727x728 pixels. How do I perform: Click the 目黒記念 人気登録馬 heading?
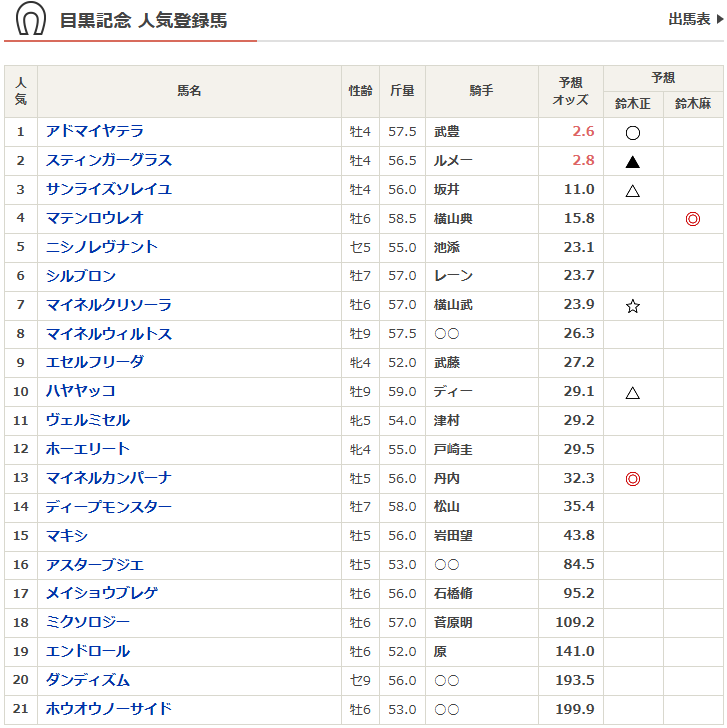tap(143, 20)
